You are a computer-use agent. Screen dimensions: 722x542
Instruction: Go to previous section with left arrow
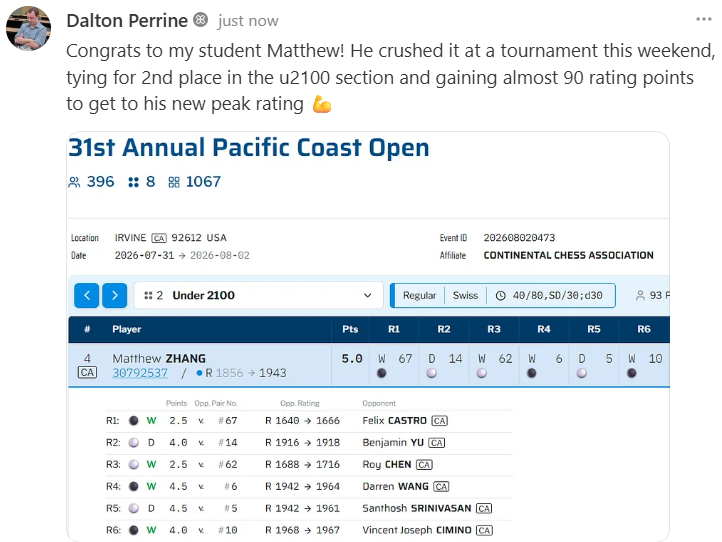click(87, 295)
